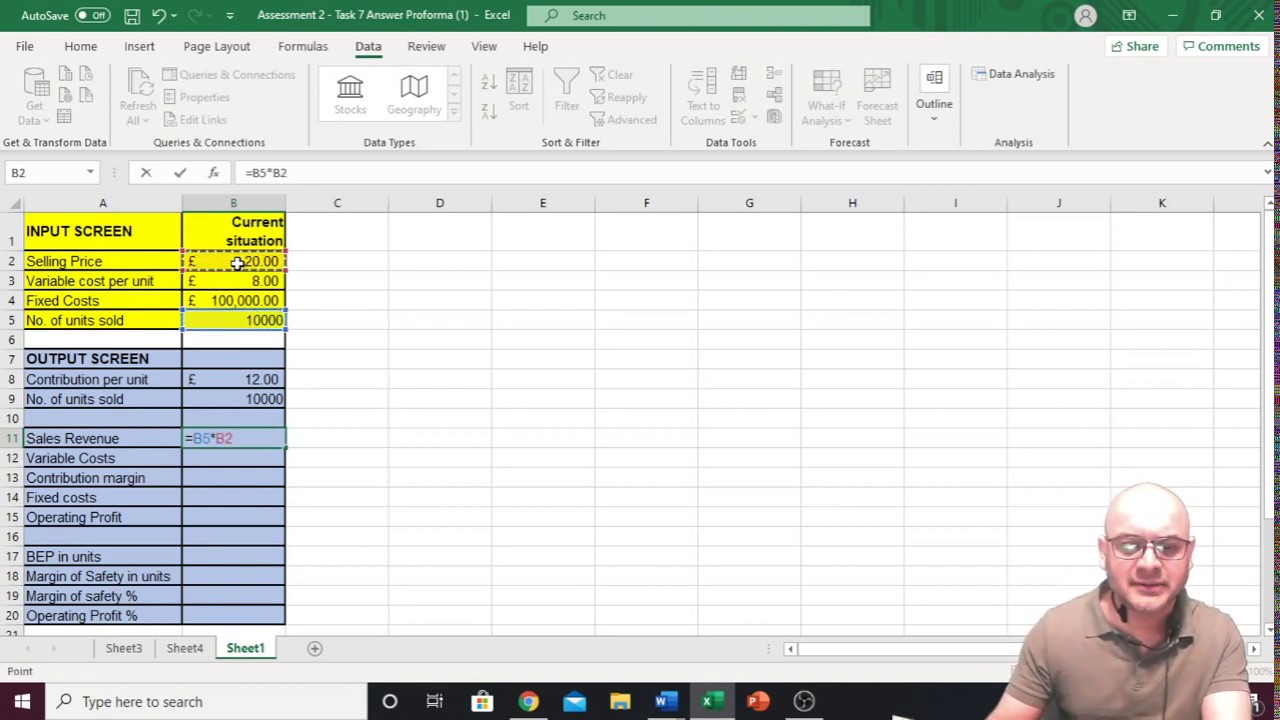Click the Share button
The height and width of the screenshot is (720, 1280).
coord(1135,46)
